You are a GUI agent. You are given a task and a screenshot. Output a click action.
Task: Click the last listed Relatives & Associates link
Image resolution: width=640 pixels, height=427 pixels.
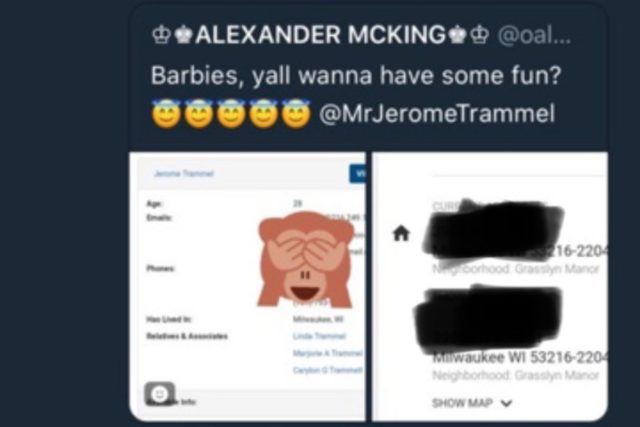tap(327, 370)
